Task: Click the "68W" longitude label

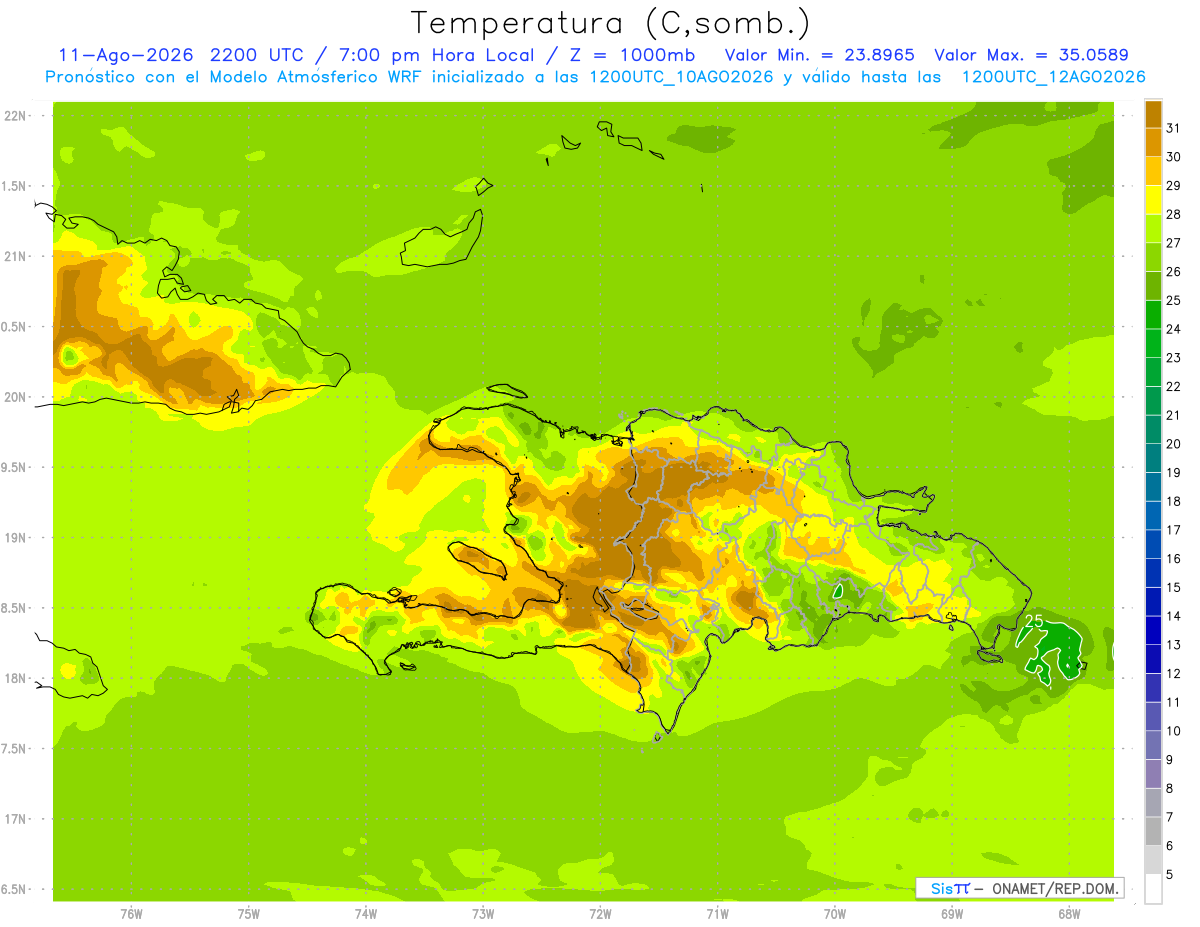Action: 1069,914
